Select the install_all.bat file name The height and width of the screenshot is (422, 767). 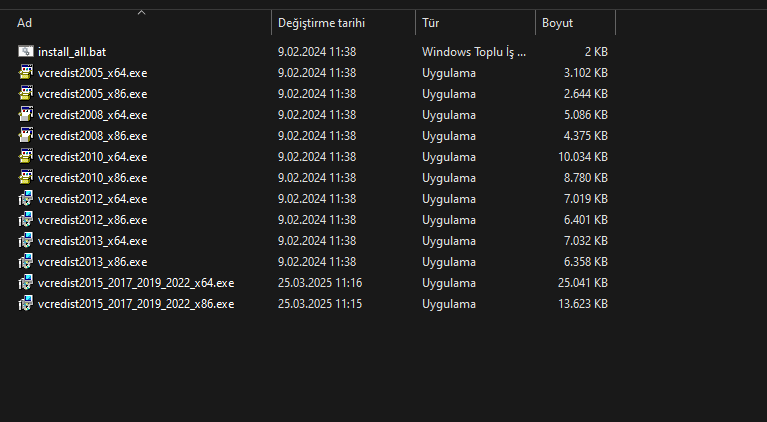tap(72, 52)
